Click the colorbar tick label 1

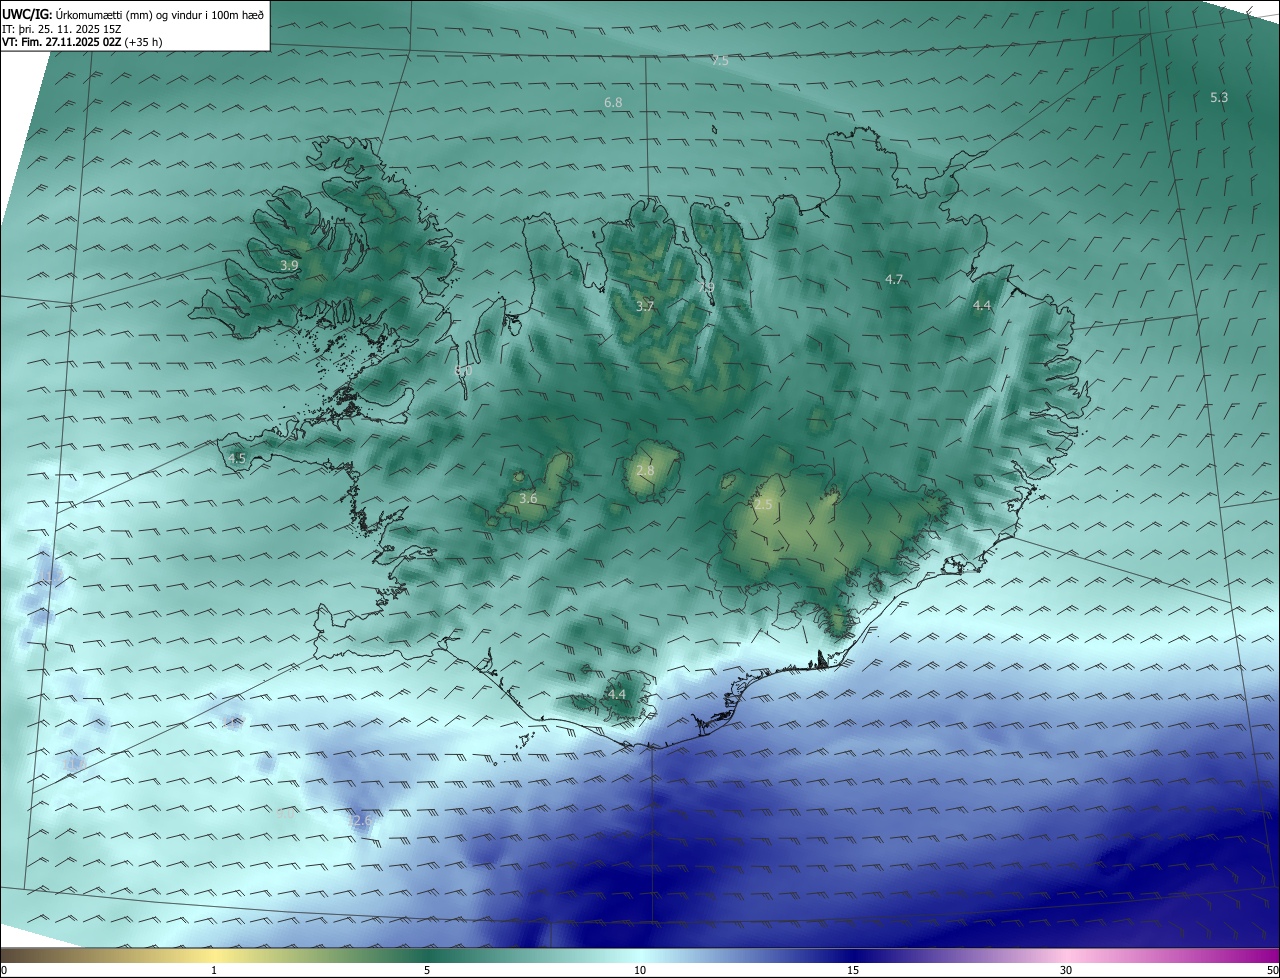(214, 970)
